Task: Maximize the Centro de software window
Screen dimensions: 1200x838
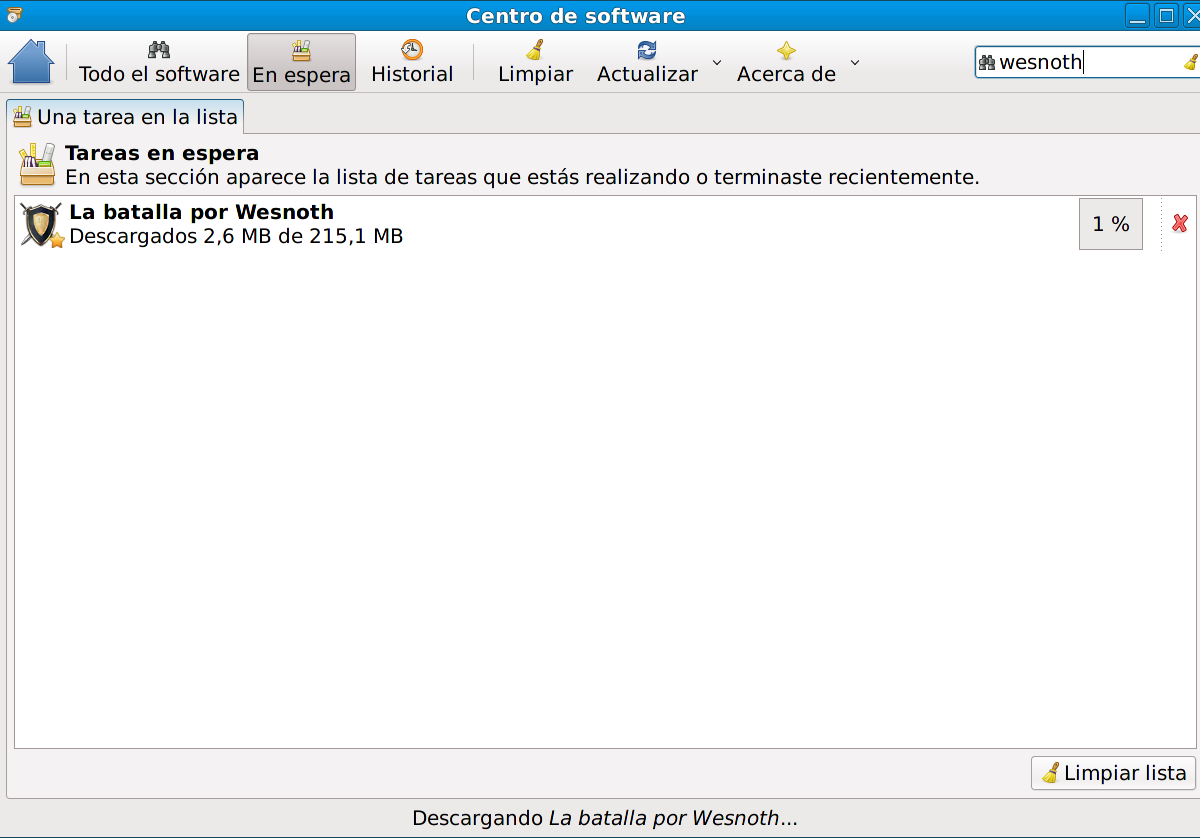Action: click(x=1166, y=15)
